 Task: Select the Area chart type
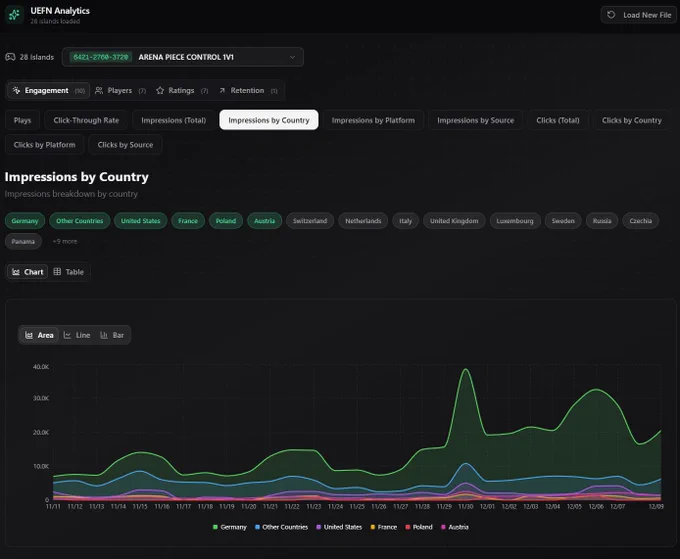(x=39, y=335)
